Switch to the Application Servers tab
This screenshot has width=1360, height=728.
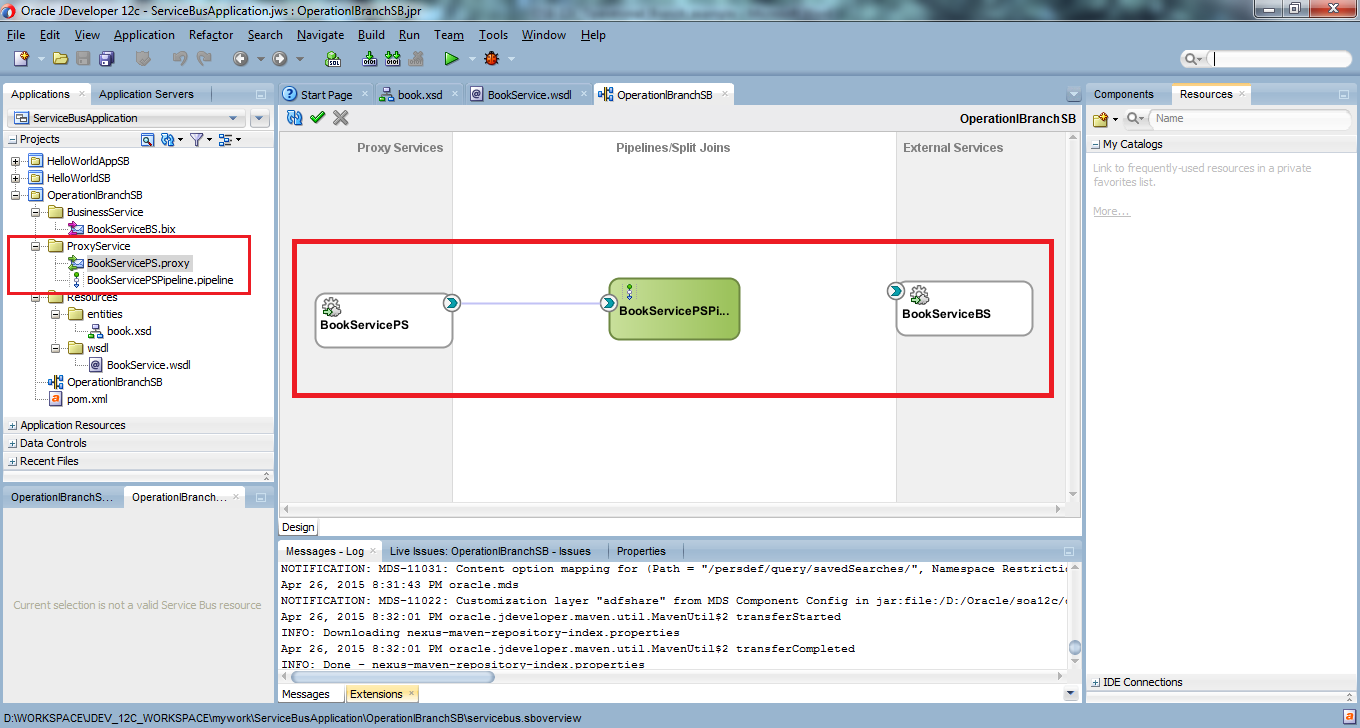(146, 94)
